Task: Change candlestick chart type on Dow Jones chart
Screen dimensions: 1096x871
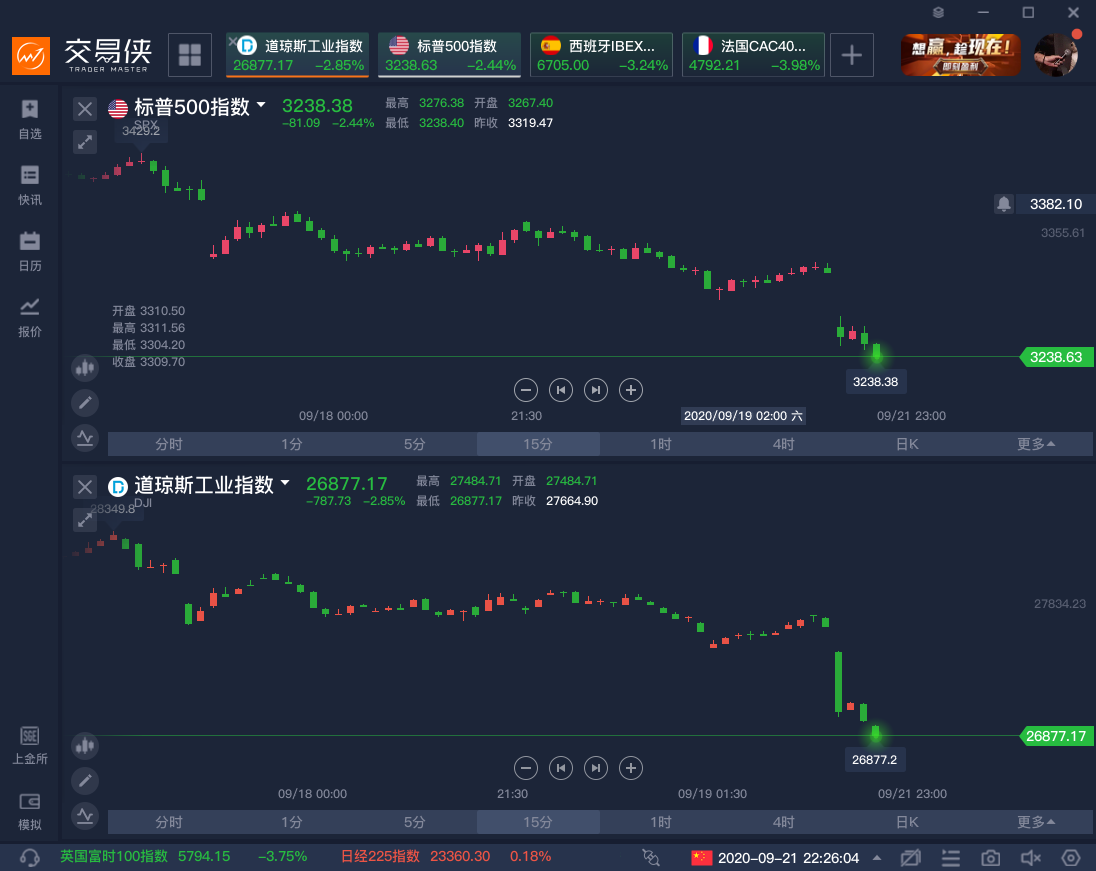Action: coord(85,745)
